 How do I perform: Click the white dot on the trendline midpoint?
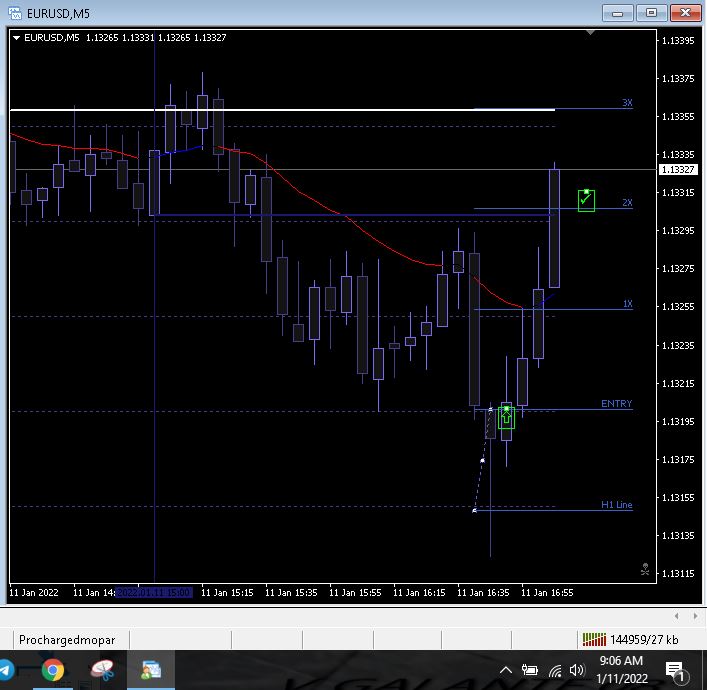pos(482,460)
